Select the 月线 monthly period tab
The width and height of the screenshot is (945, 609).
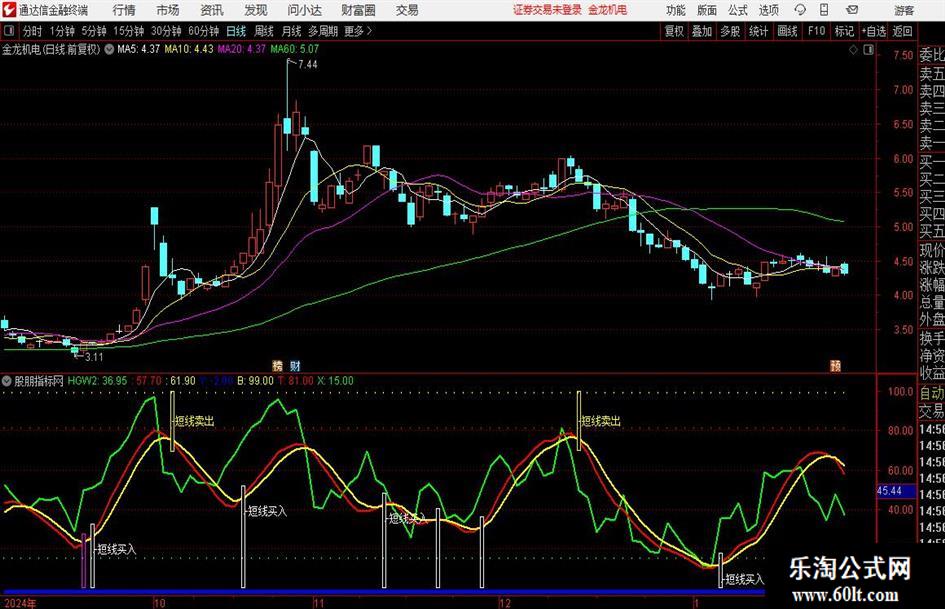pyautogui.click(x=291, y=31)
